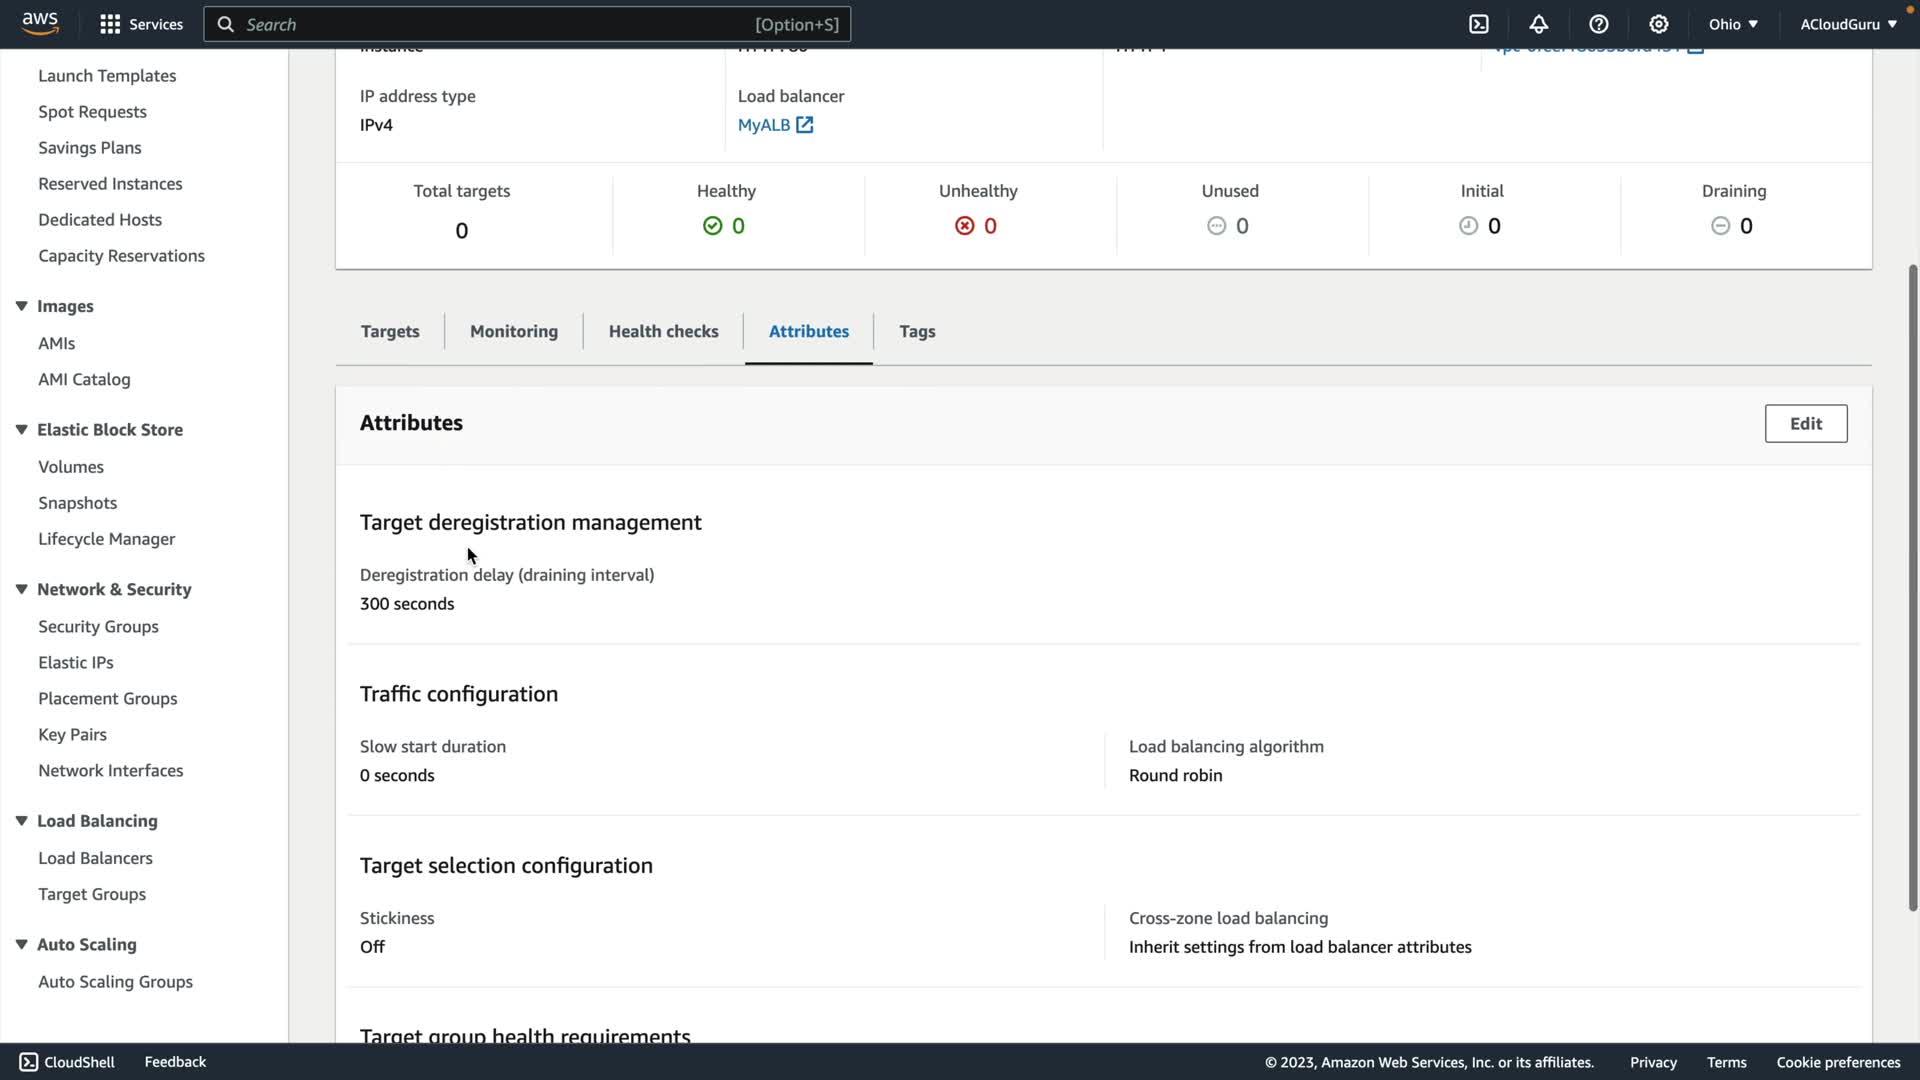Click external link icon next to MyALB
Image resolution: width=1920 pixels, height=1080 pixels.
click(x=805, y=125)
